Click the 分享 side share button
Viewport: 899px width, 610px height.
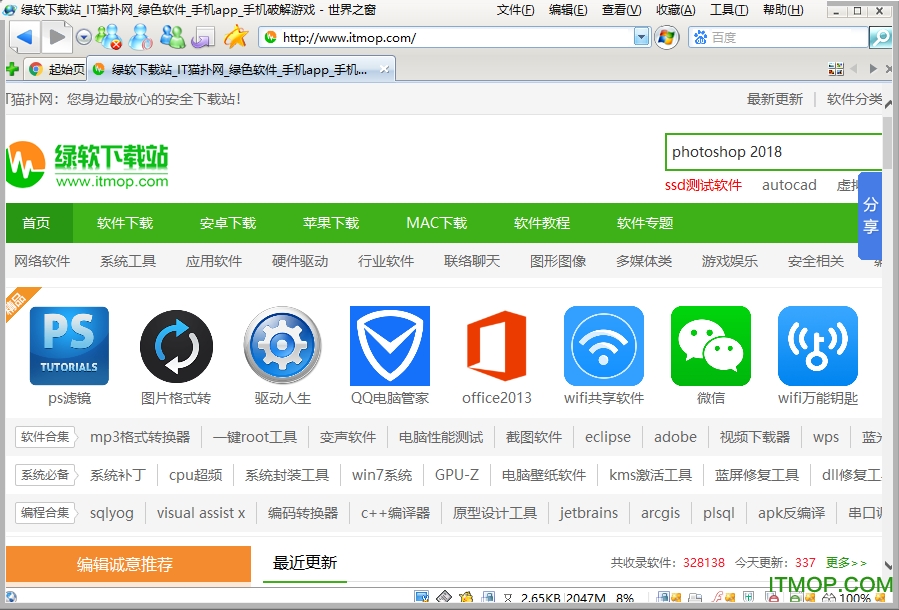pos(870,215)
